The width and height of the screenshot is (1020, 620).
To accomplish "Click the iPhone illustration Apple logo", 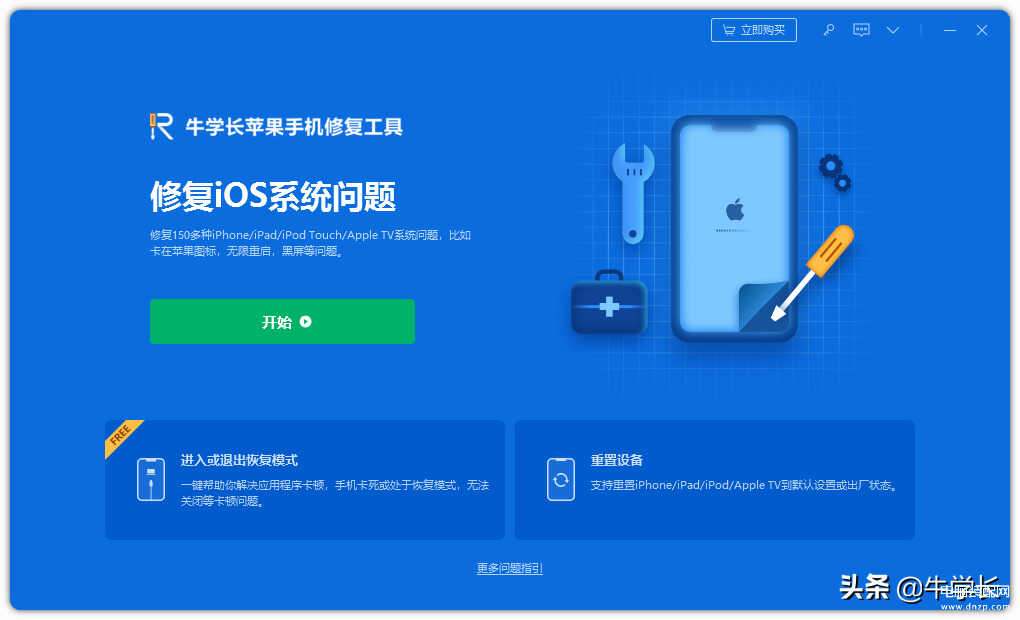I will tap(735, 209).
